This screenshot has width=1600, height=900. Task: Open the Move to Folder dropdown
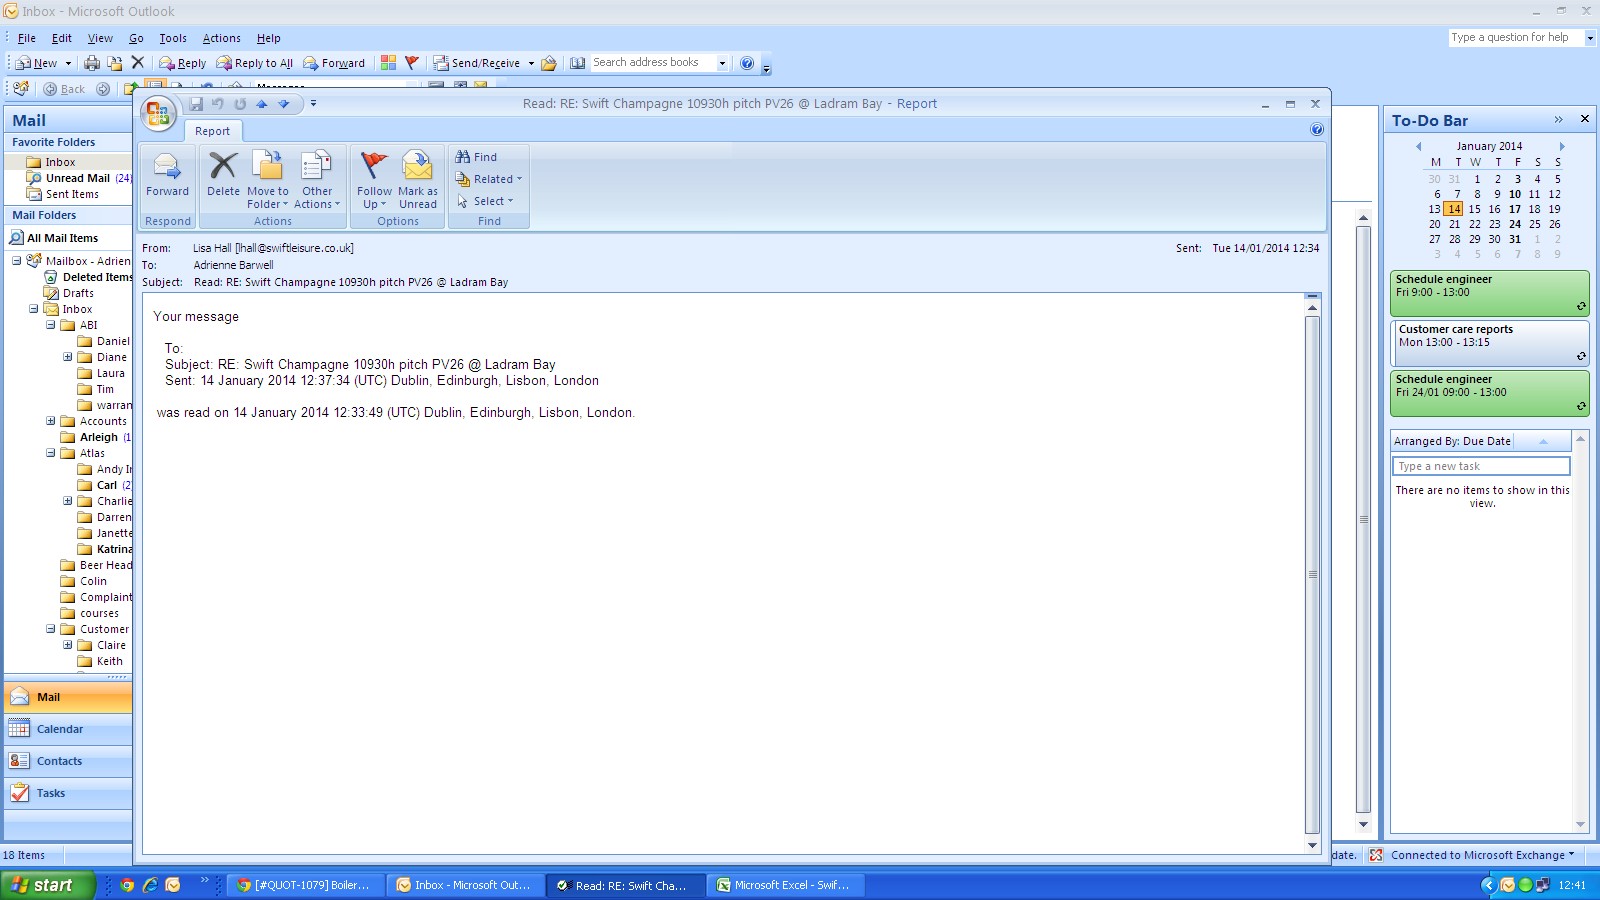(268, 180)
